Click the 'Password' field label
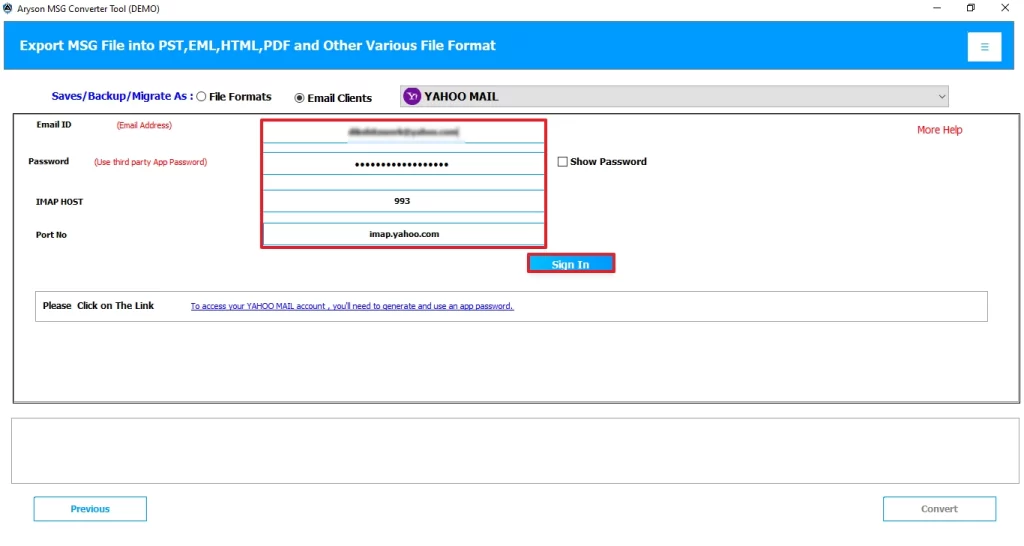Image resolution: width=1024 pixels, height=546 pixels. point(48,161)
